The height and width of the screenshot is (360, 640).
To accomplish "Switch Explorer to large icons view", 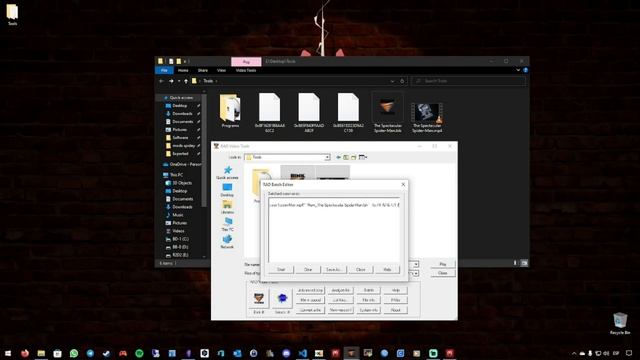I will click(524, 263).
